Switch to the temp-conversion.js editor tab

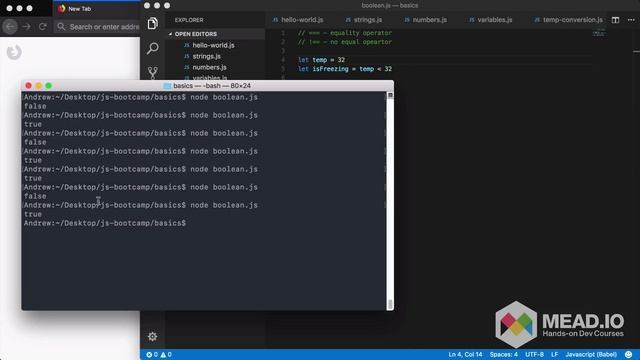coord(569,20)
